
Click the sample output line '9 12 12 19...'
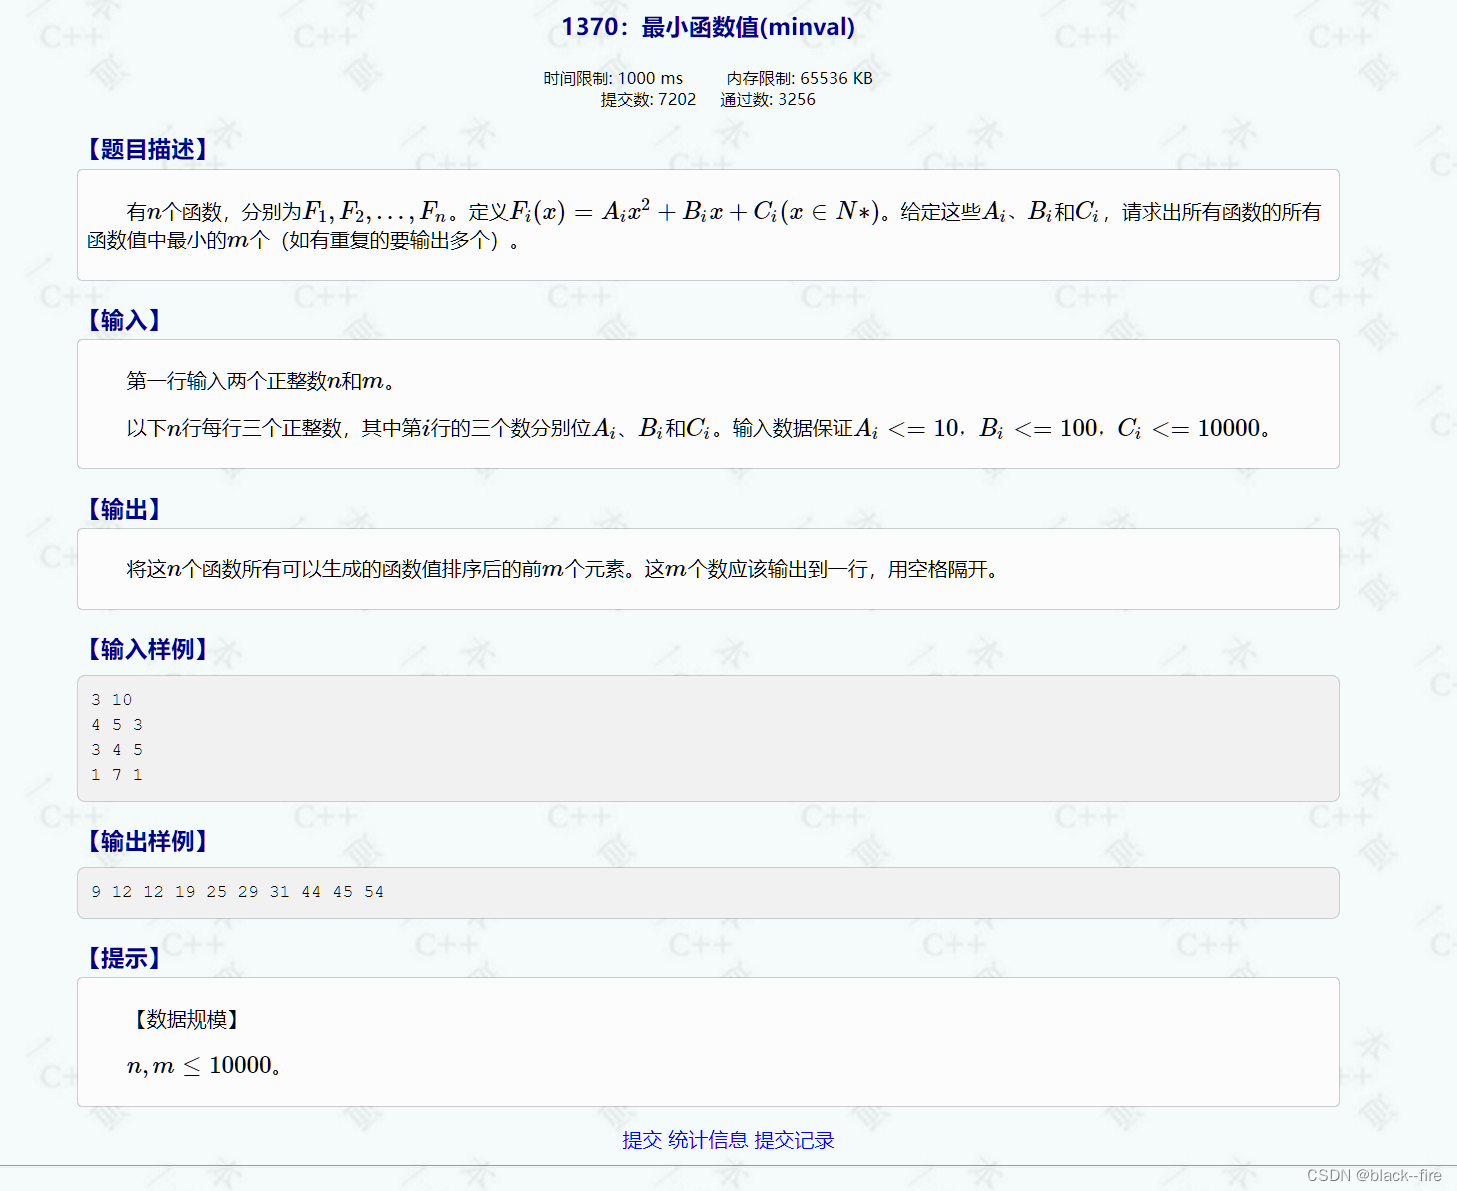point(237,892)
